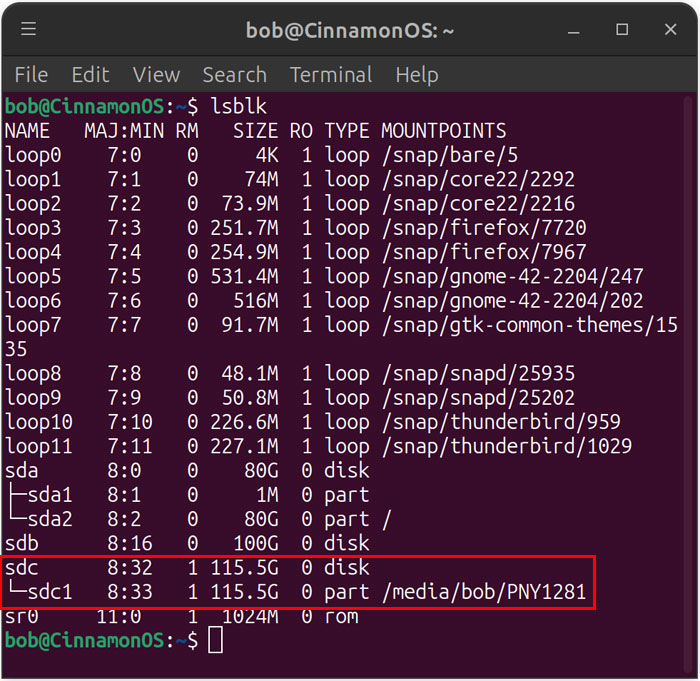Close the terminal window
Image resolution: width=700 pixels, height=681 pixels.
coord(670,29)
